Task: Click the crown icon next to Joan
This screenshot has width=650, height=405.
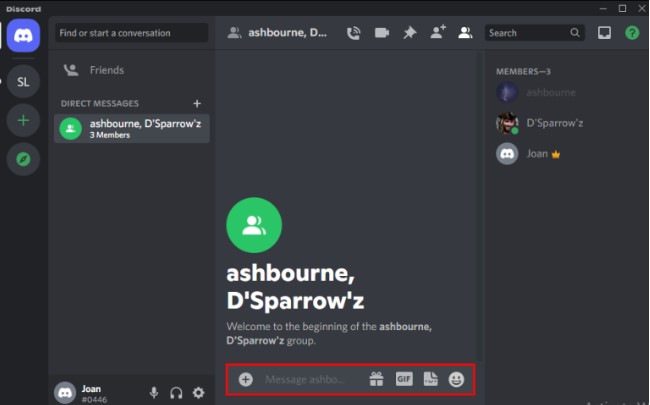Action: pos(555,155)
